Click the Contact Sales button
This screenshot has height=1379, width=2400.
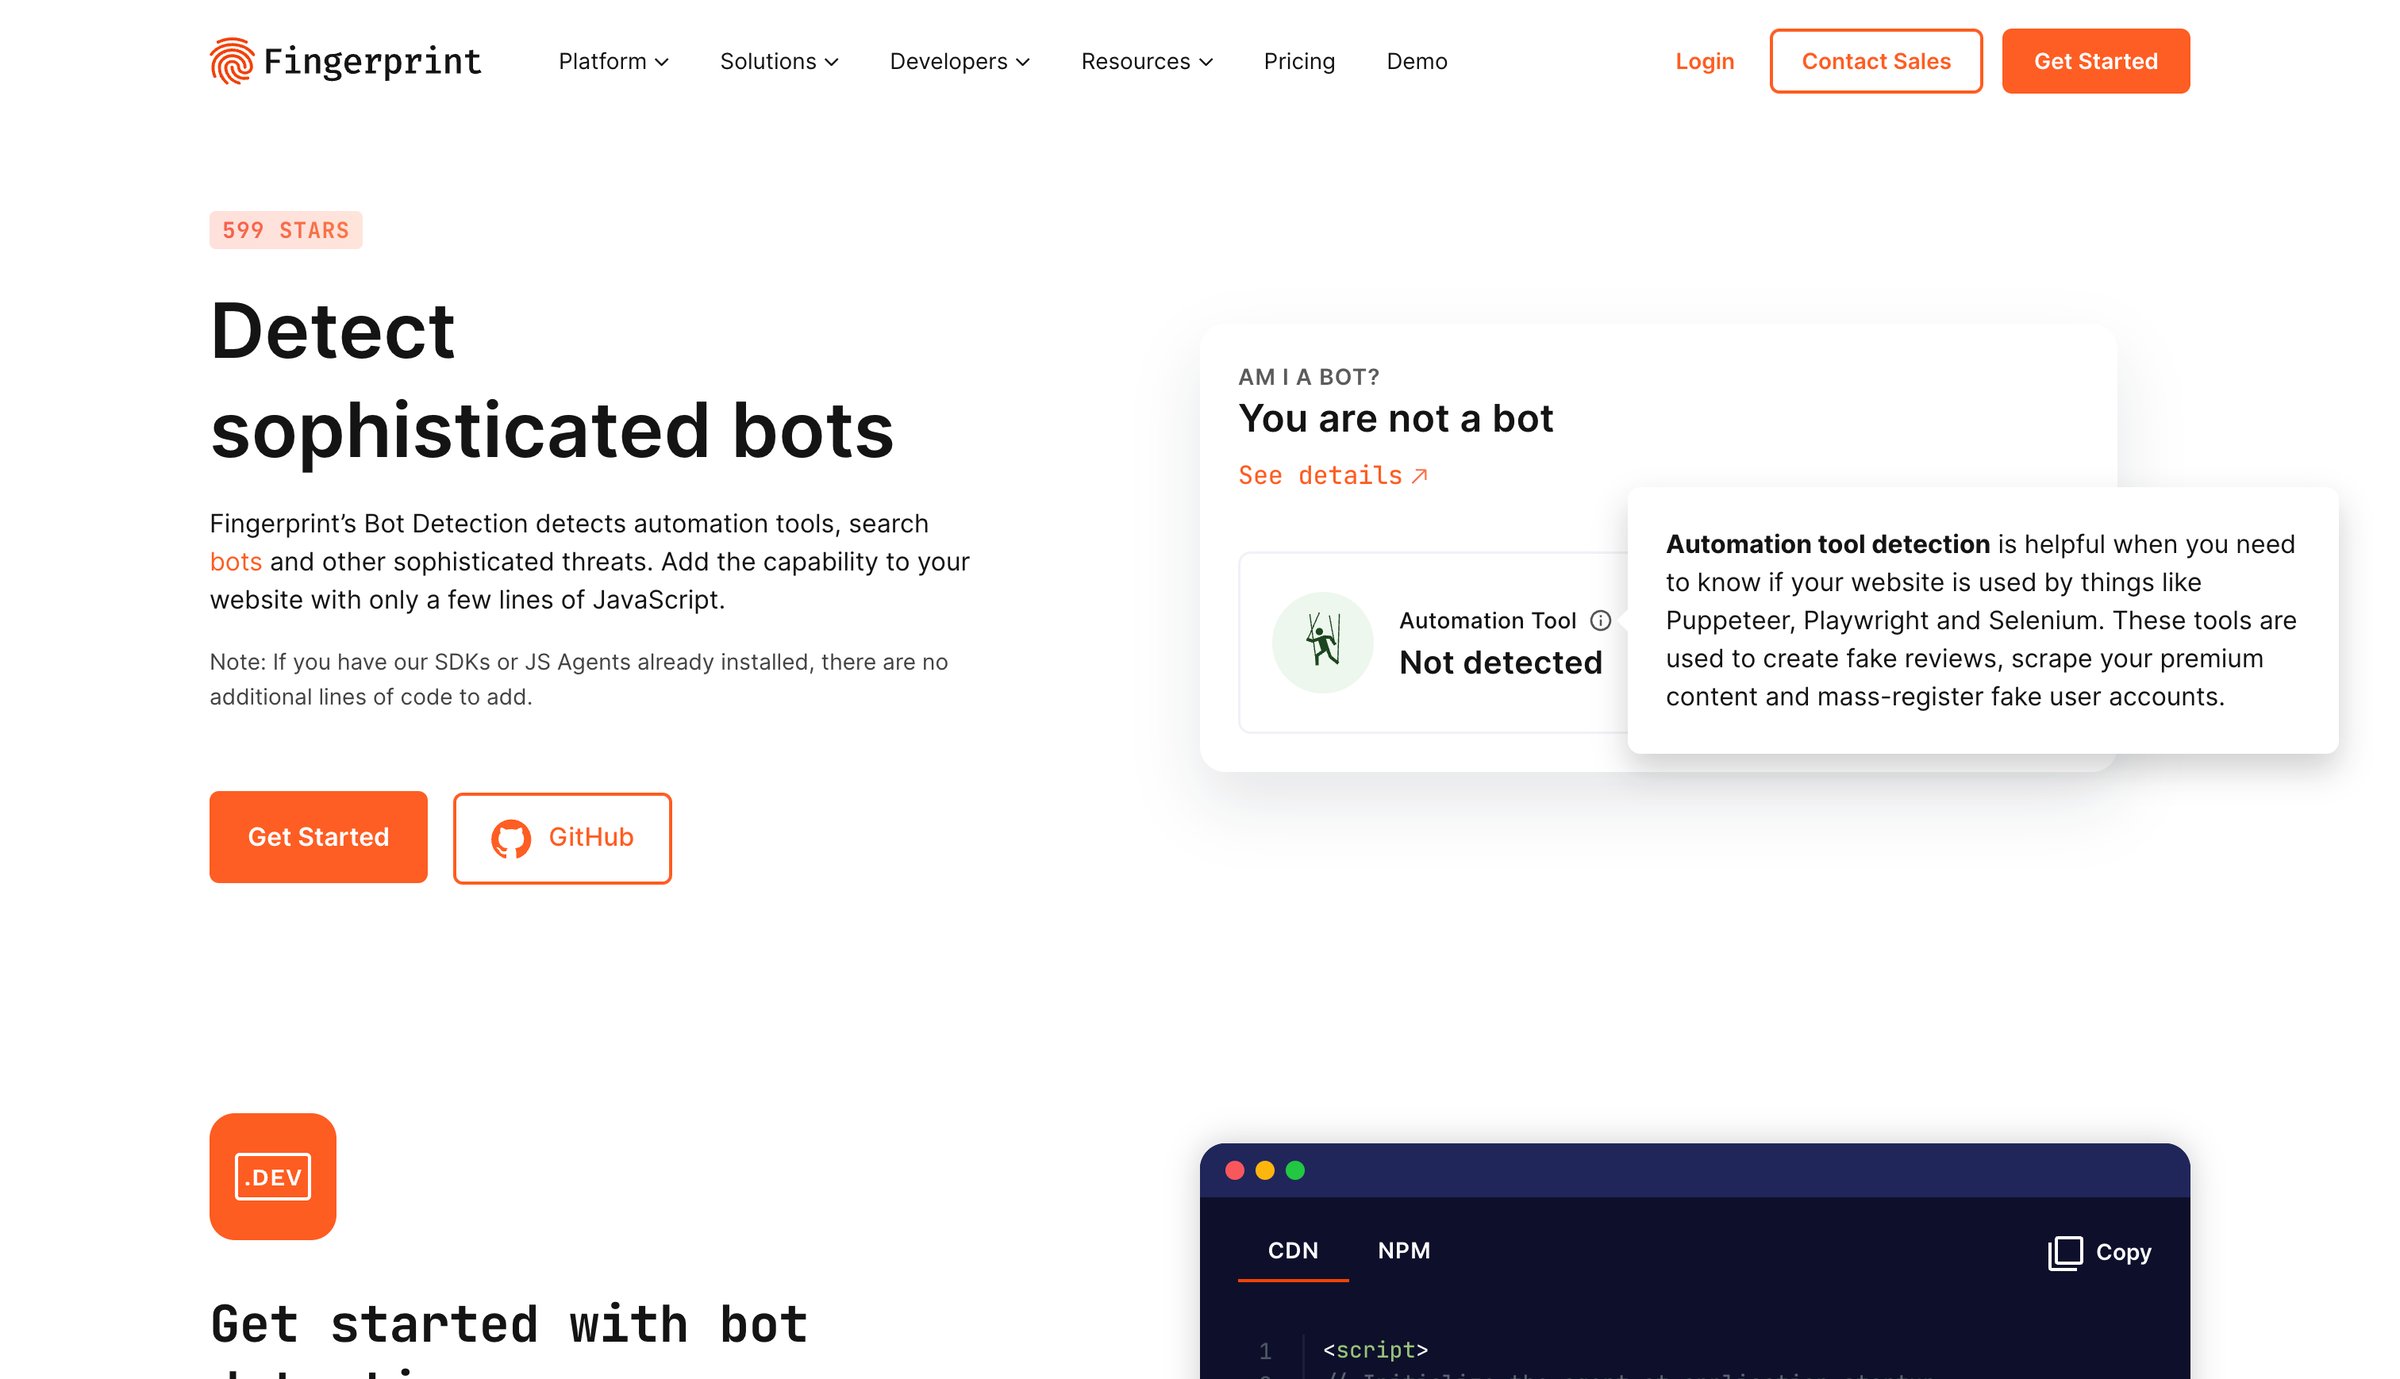1876,61
